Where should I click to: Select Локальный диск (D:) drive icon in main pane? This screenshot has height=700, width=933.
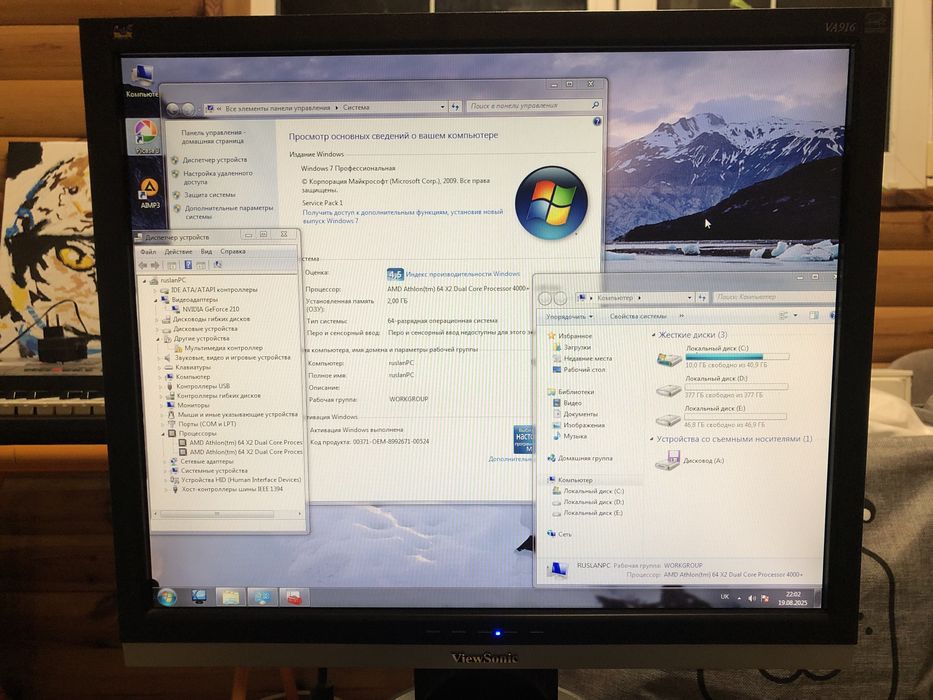(668, 390)
